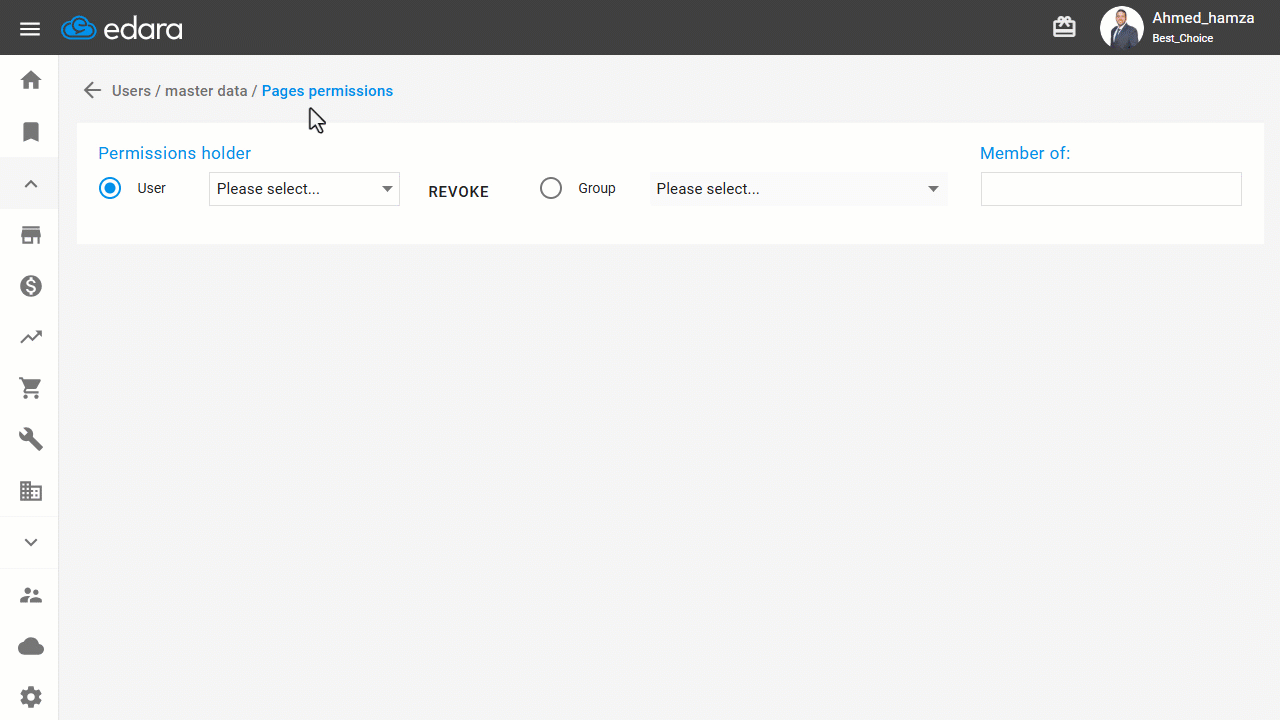Open the dollar finance sidebar icon
Image resolution: width=1280 pixels, height=720 pixels.
tap(31, 286)
